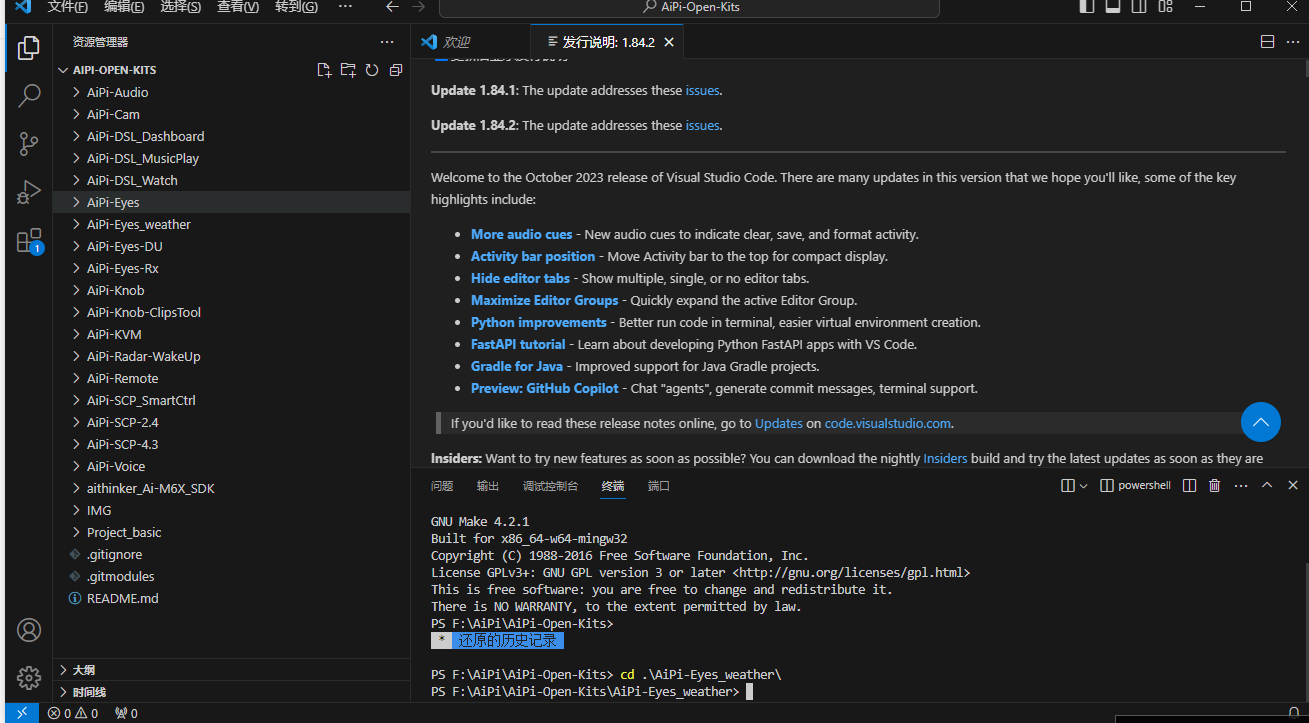Open the FastAPI tutorial link
This screenshot has height=723, width=1309.
coord(518,344)
